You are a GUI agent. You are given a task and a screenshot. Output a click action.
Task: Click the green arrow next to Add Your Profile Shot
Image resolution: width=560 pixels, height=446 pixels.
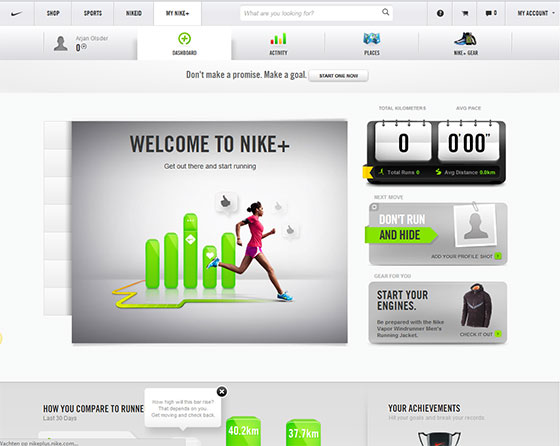click(498, 256)
